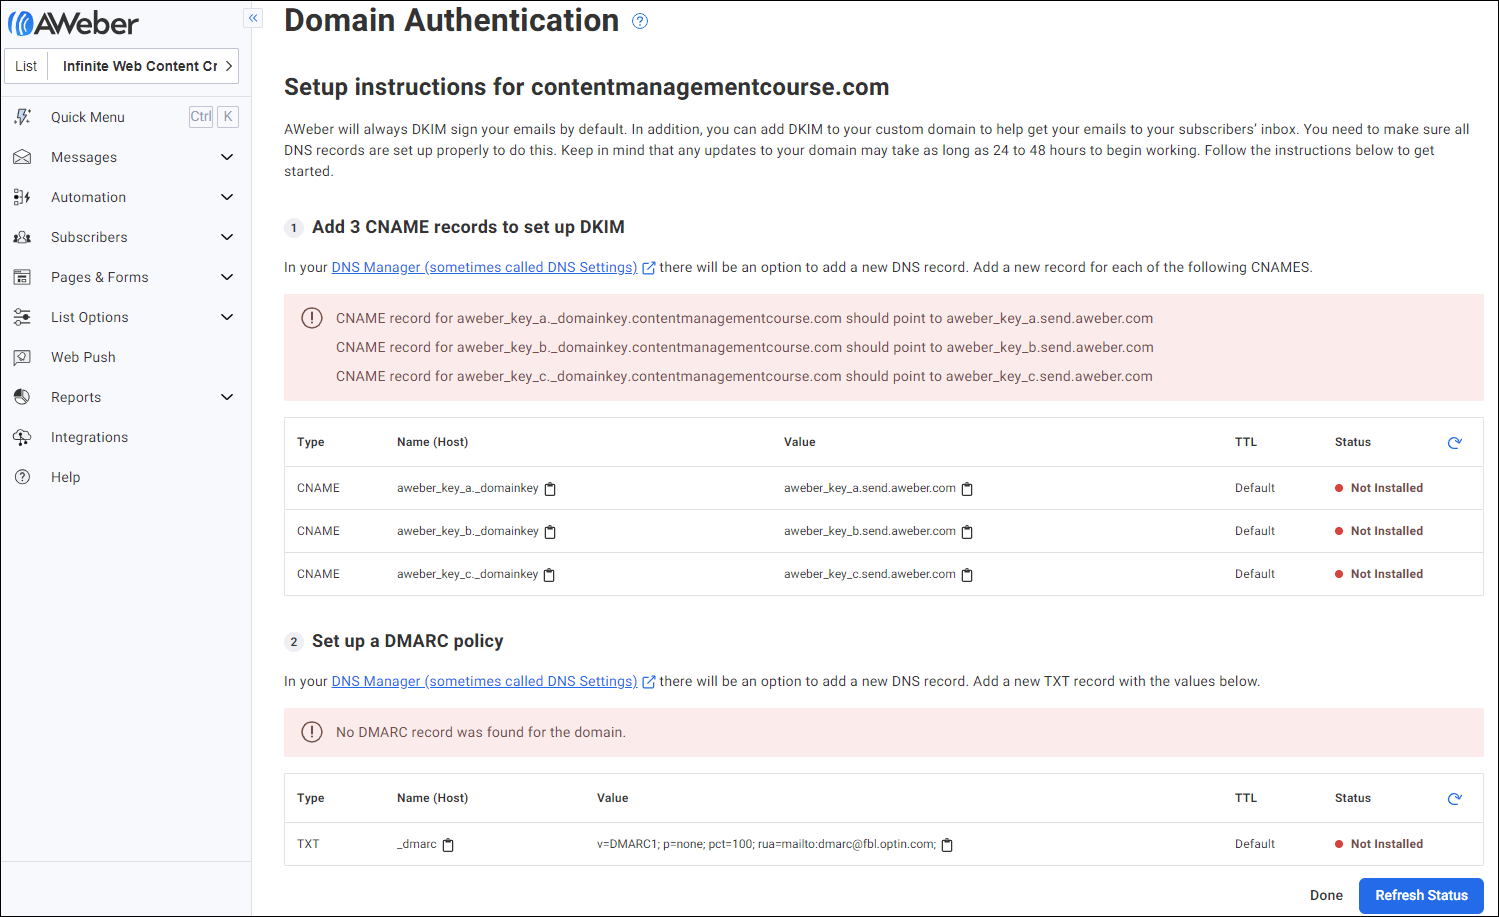Open Web Push page
This screenshot has width=1499, height=917.
click(83, 357)
